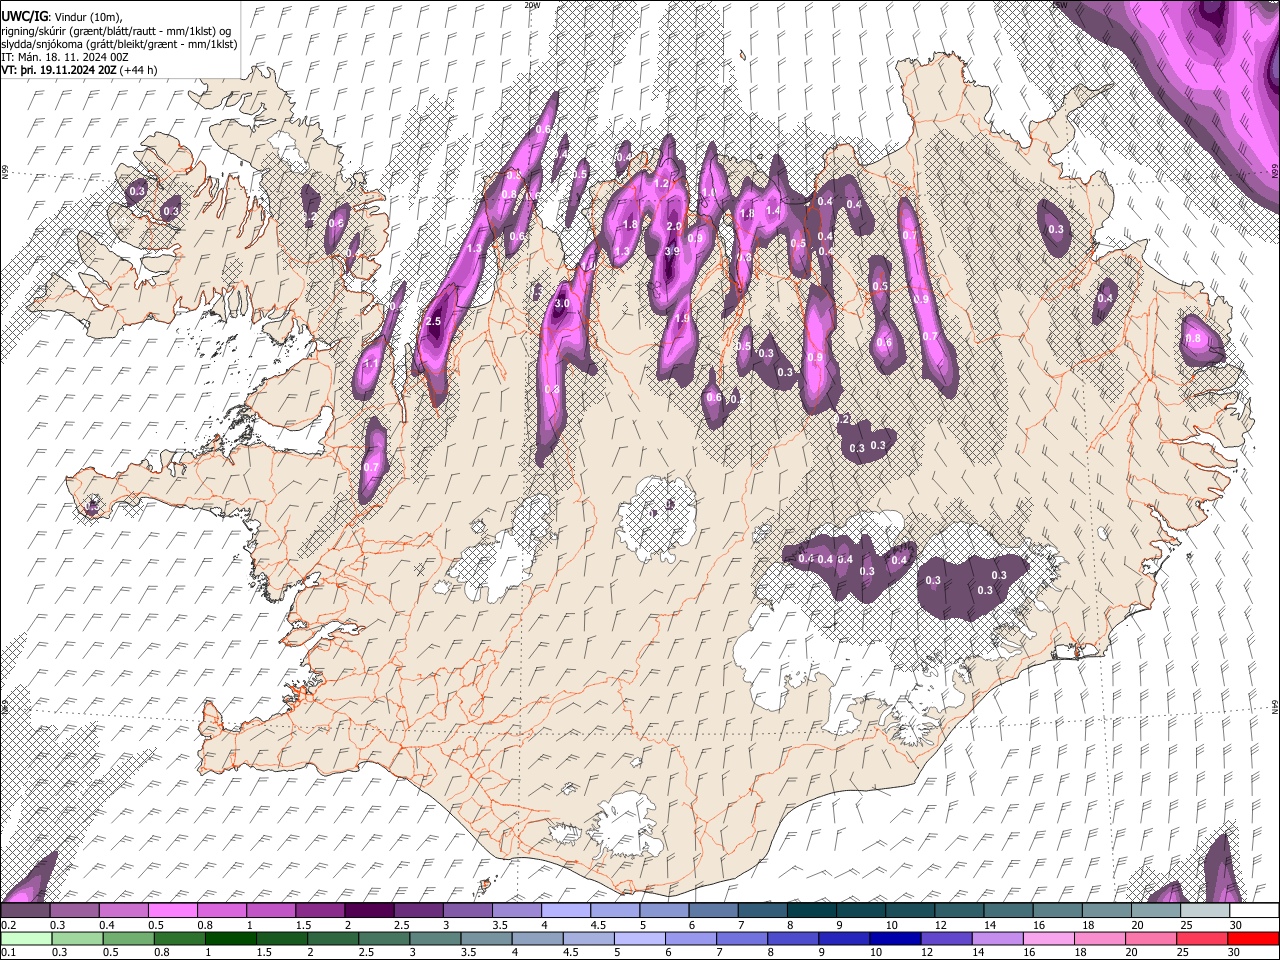Click the red rain swatch between 25 and 30

tap(1202, 938)
